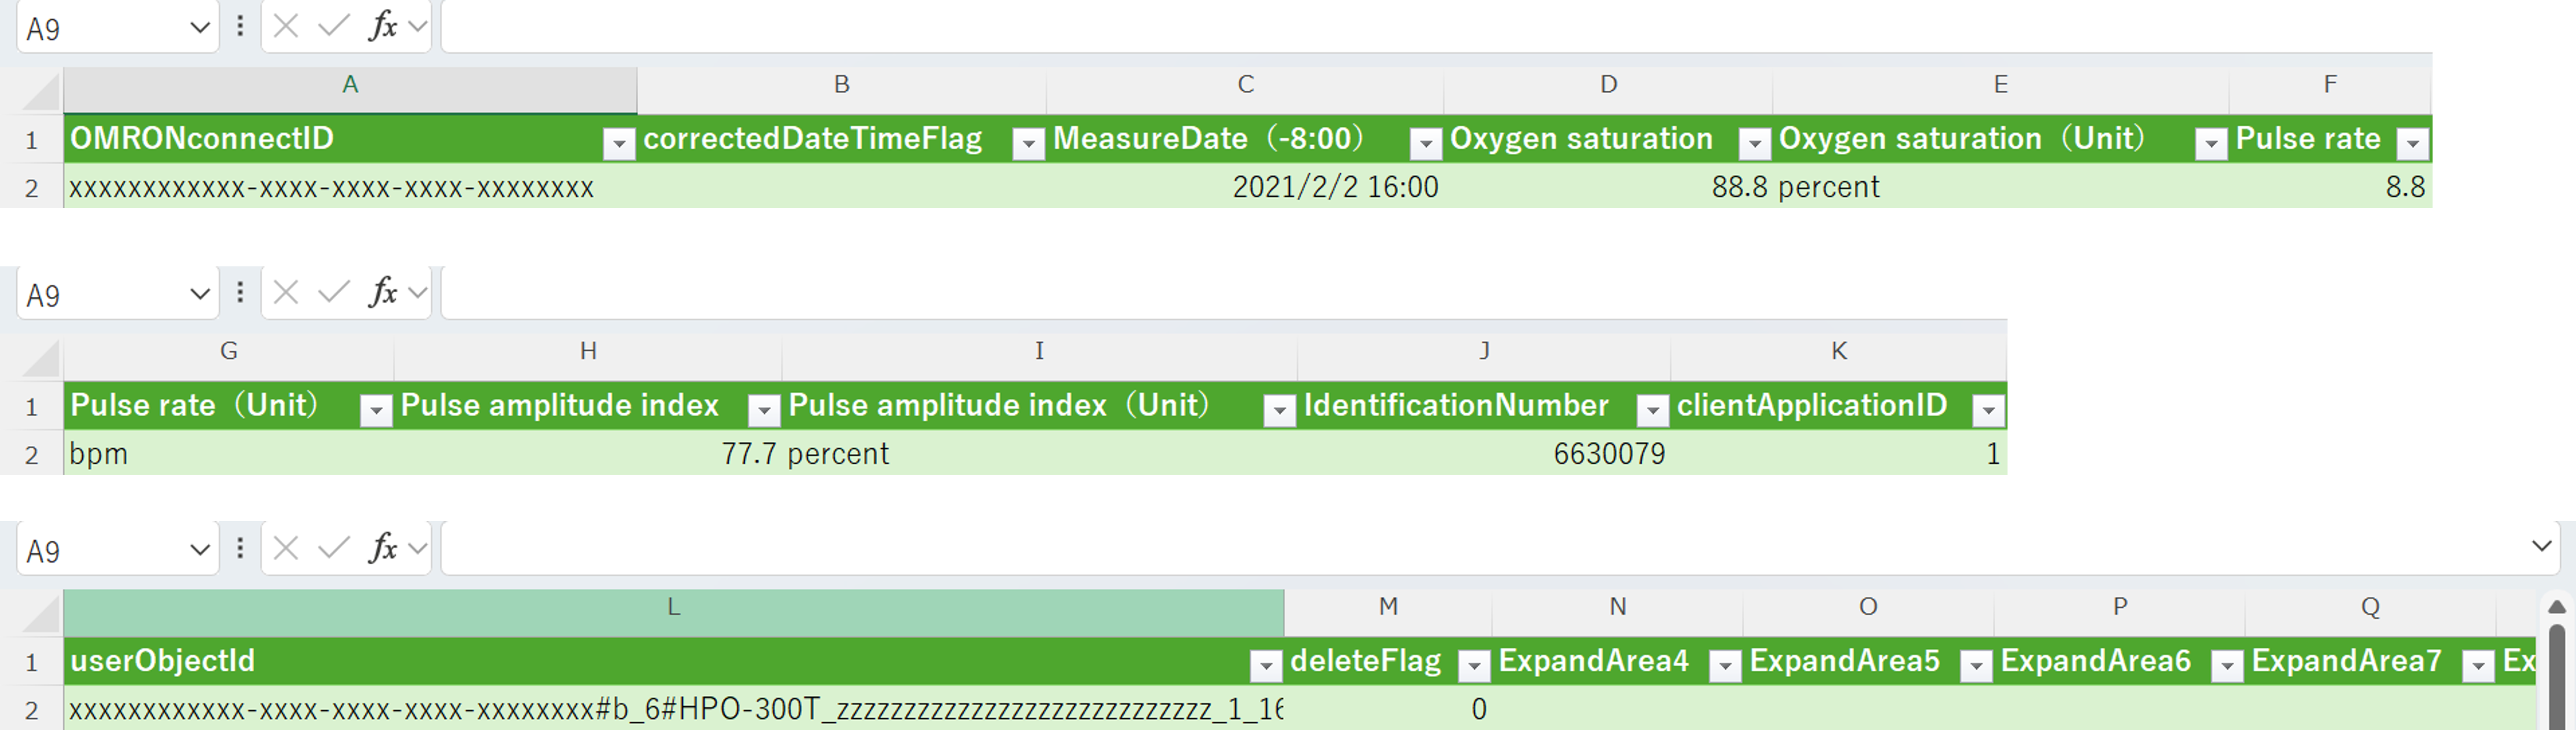
Task: Select column J header
Action: pyautogui.click(x=1484, y=351)
